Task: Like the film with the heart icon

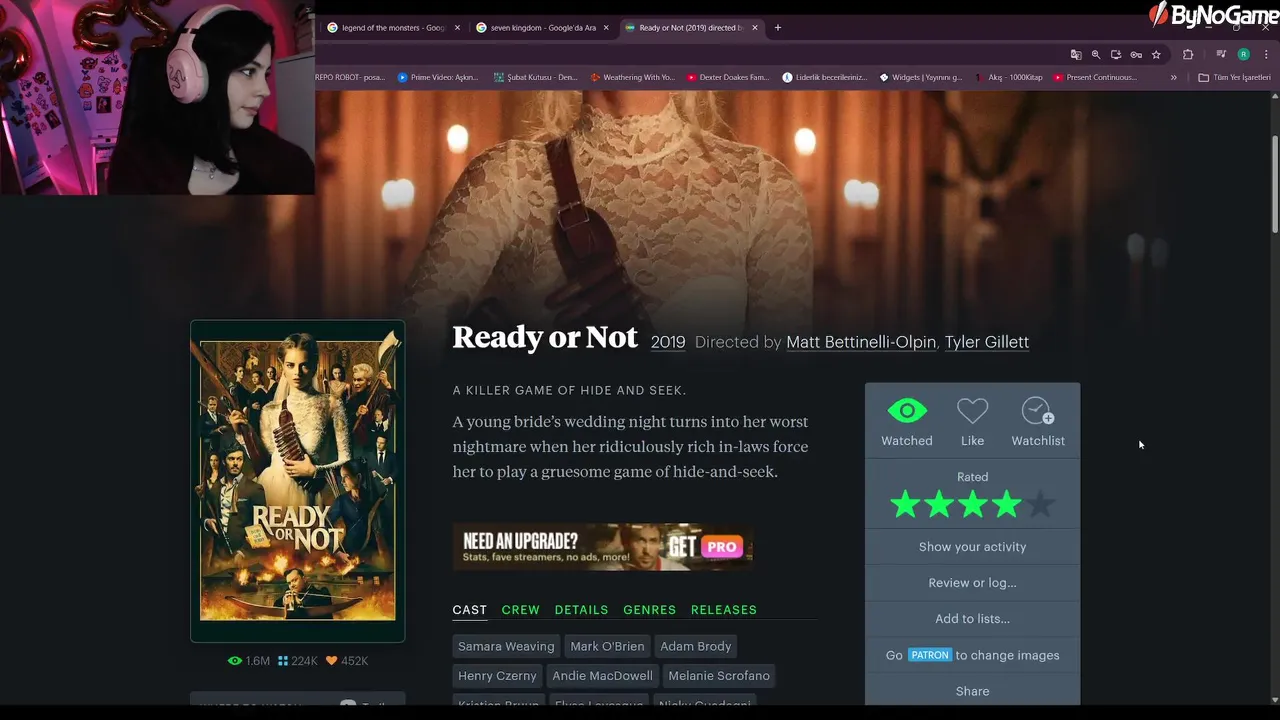Action: pos(972,411)
